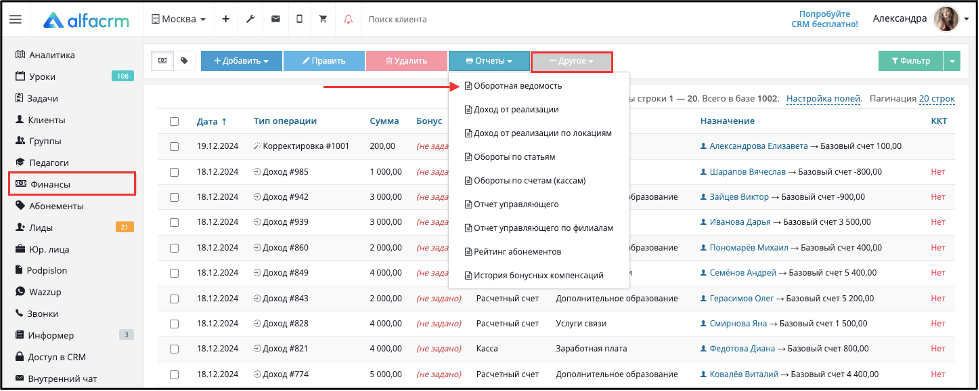Screen dimensions: 979x391
Task: Select the money view icon button
Action: click(162, 61)
